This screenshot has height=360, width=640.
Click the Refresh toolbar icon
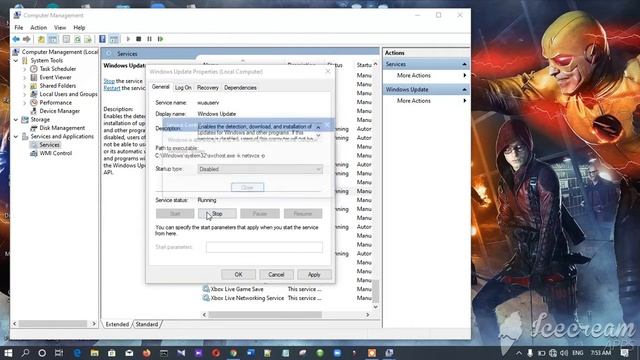pyautogui.click(x=77, y=39)
